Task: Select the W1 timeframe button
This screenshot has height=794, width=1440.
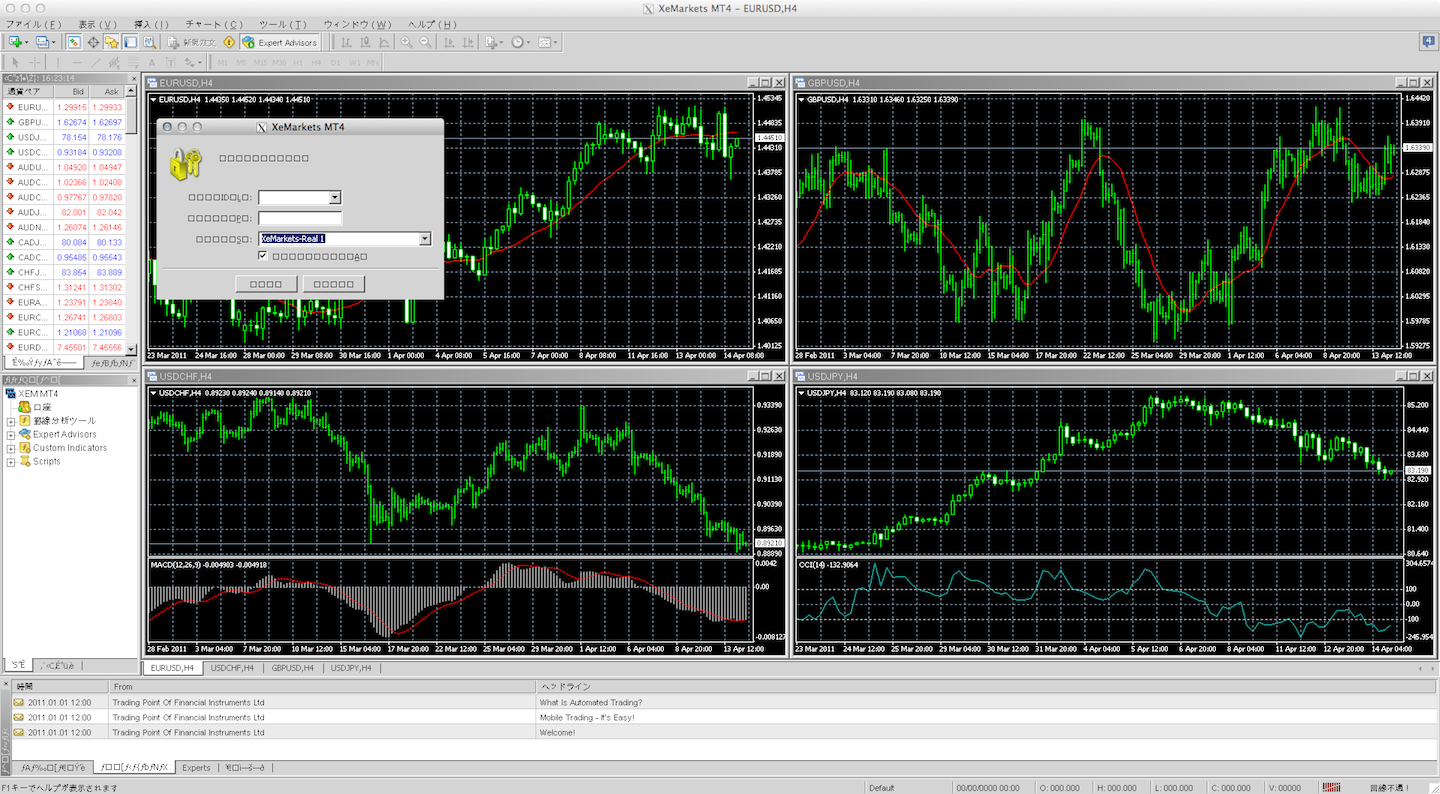Action: [354, 62]
